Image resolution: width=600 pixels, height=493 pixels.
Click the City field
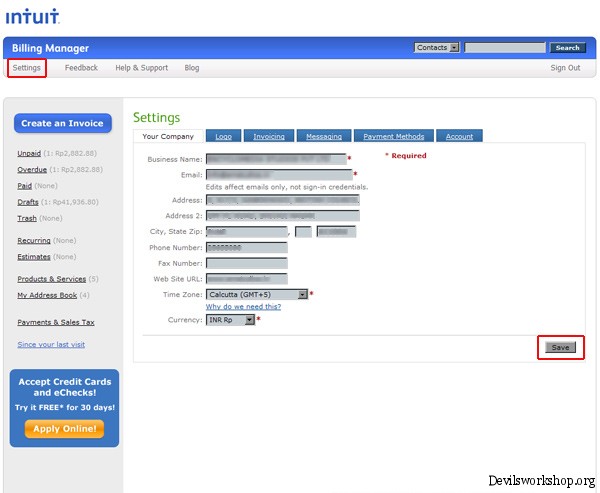point(247,232)
